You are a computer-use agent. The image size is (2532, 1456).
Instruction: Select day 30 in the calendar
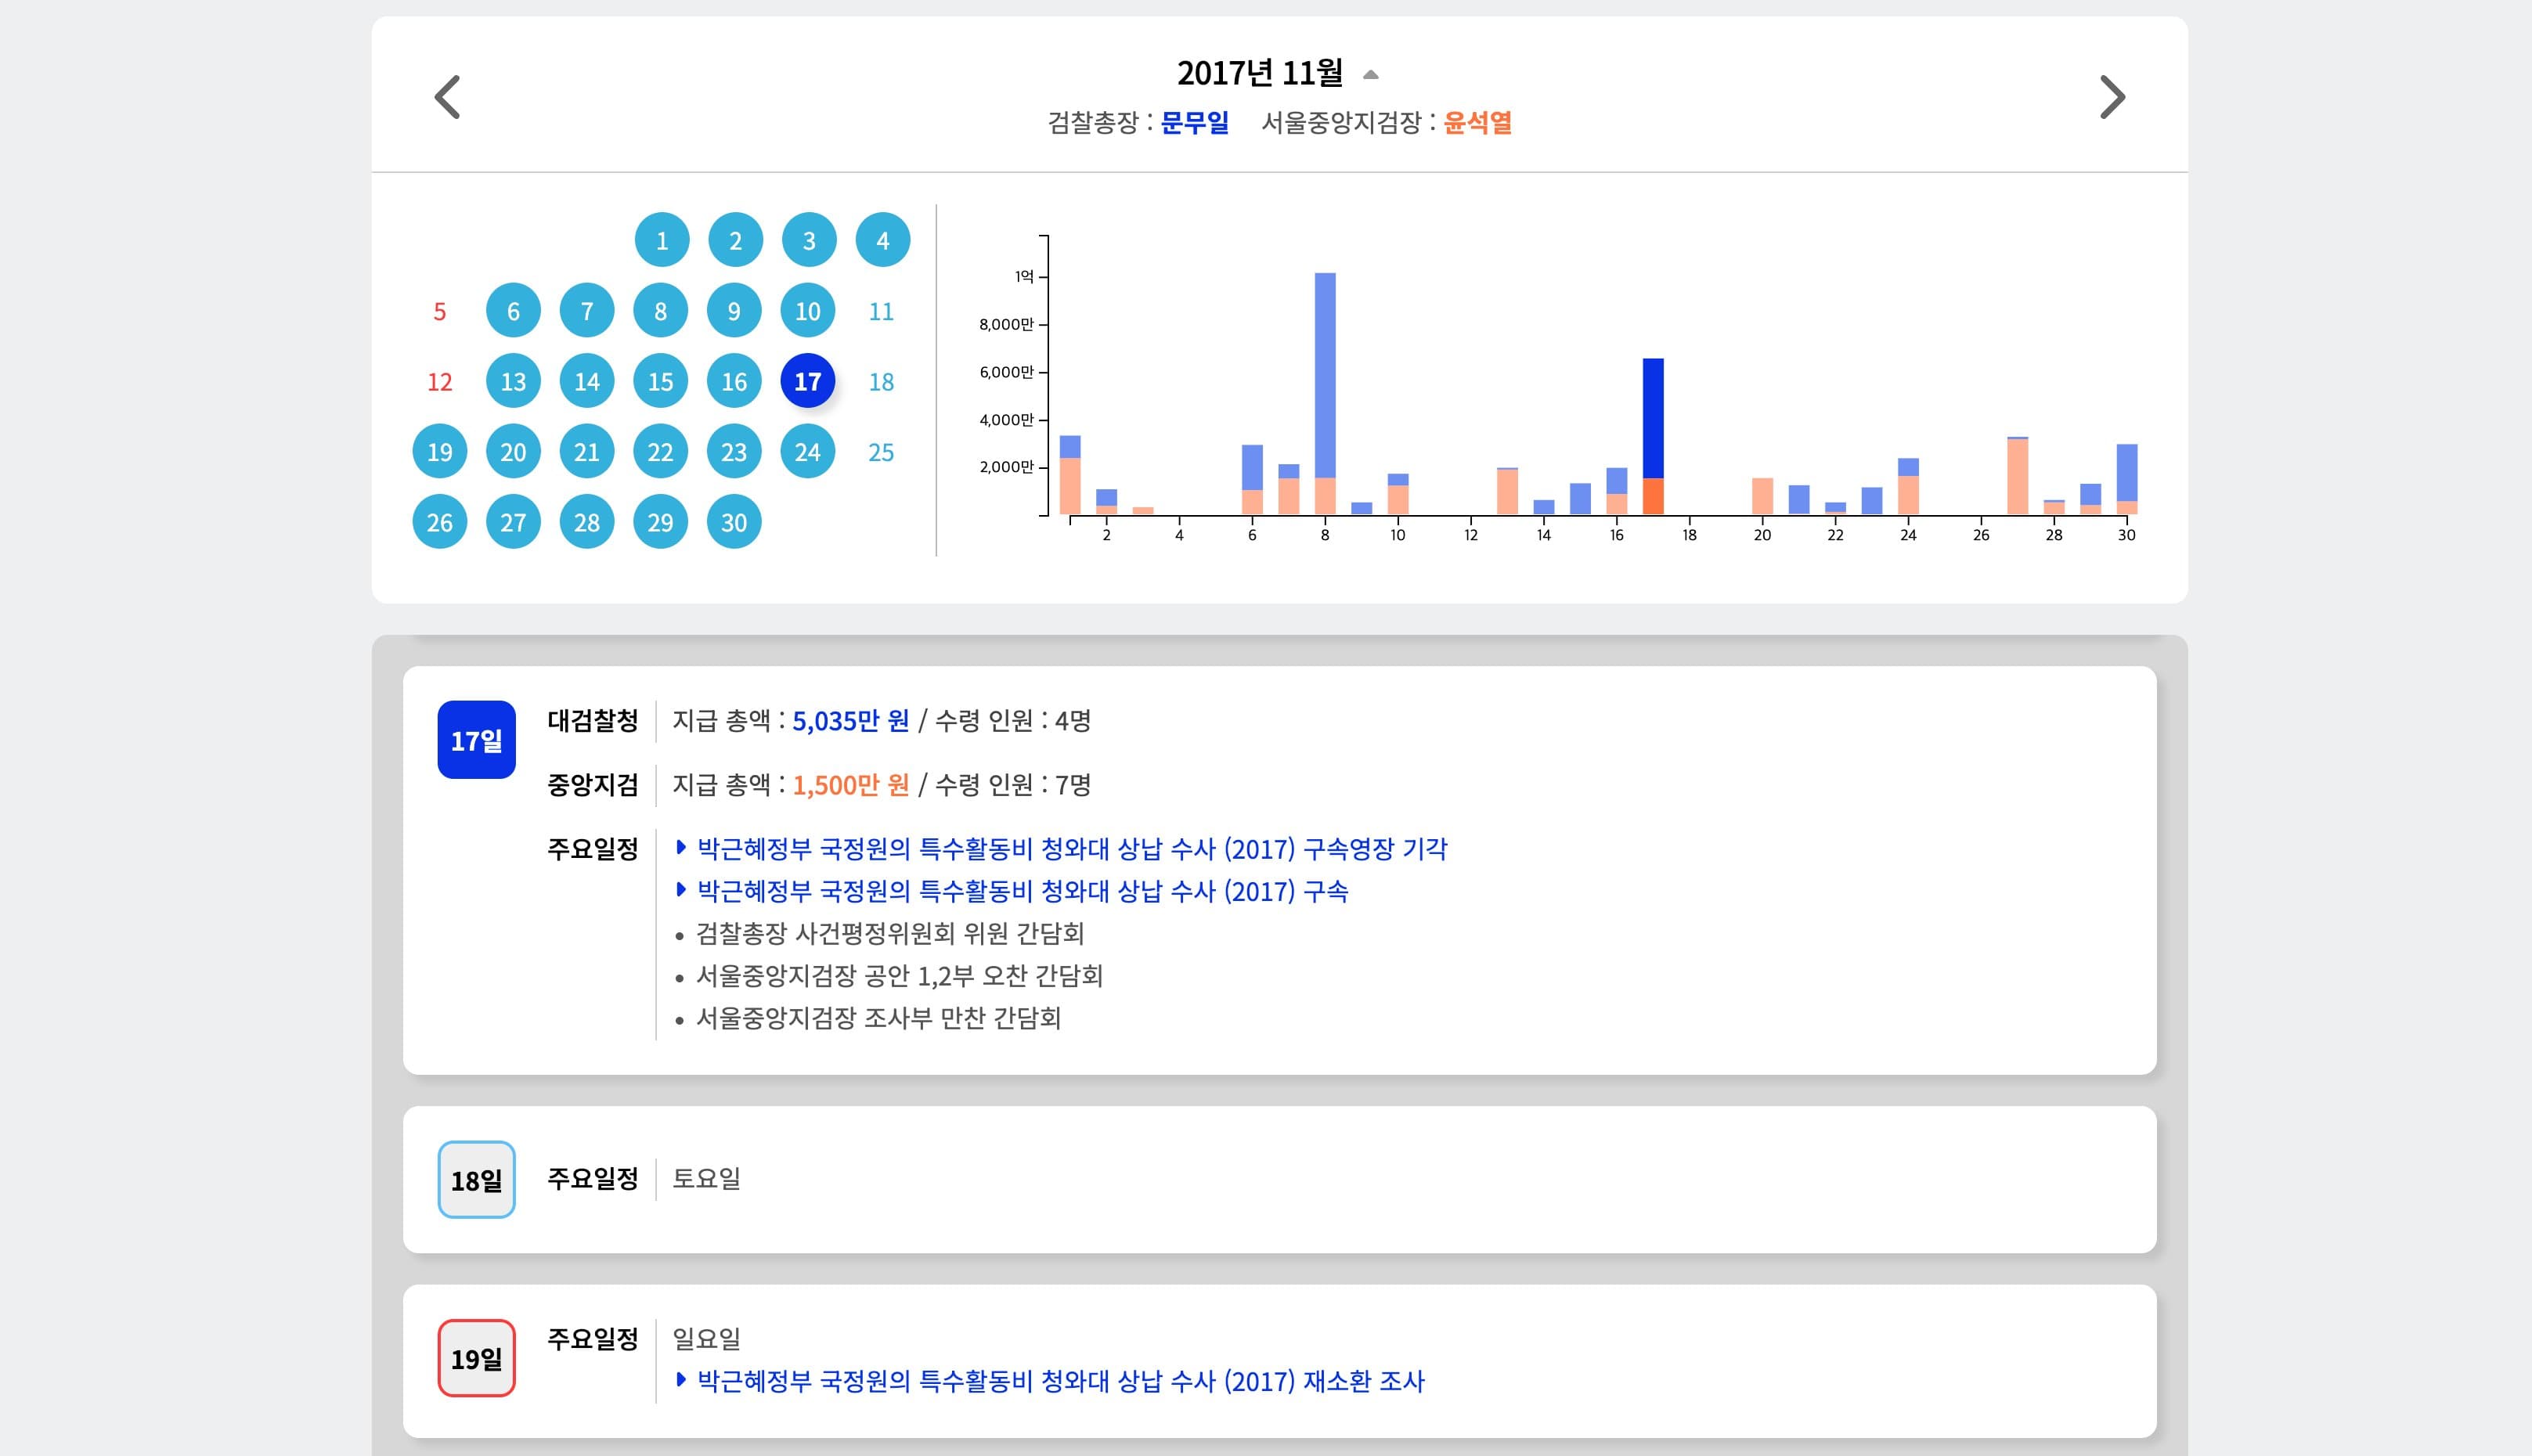pyautogui.click(x=733, y=522)
